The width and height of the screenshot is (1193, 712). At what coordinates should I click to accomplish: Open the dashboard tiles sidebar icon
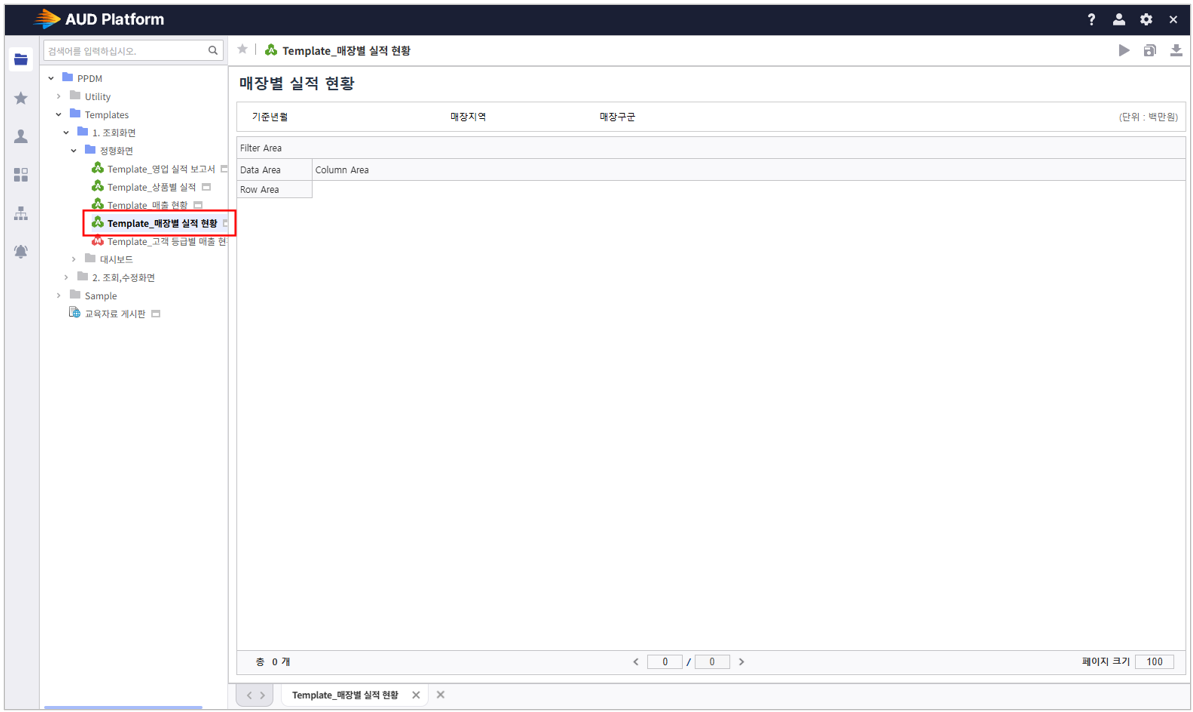(x=21, y=175)
